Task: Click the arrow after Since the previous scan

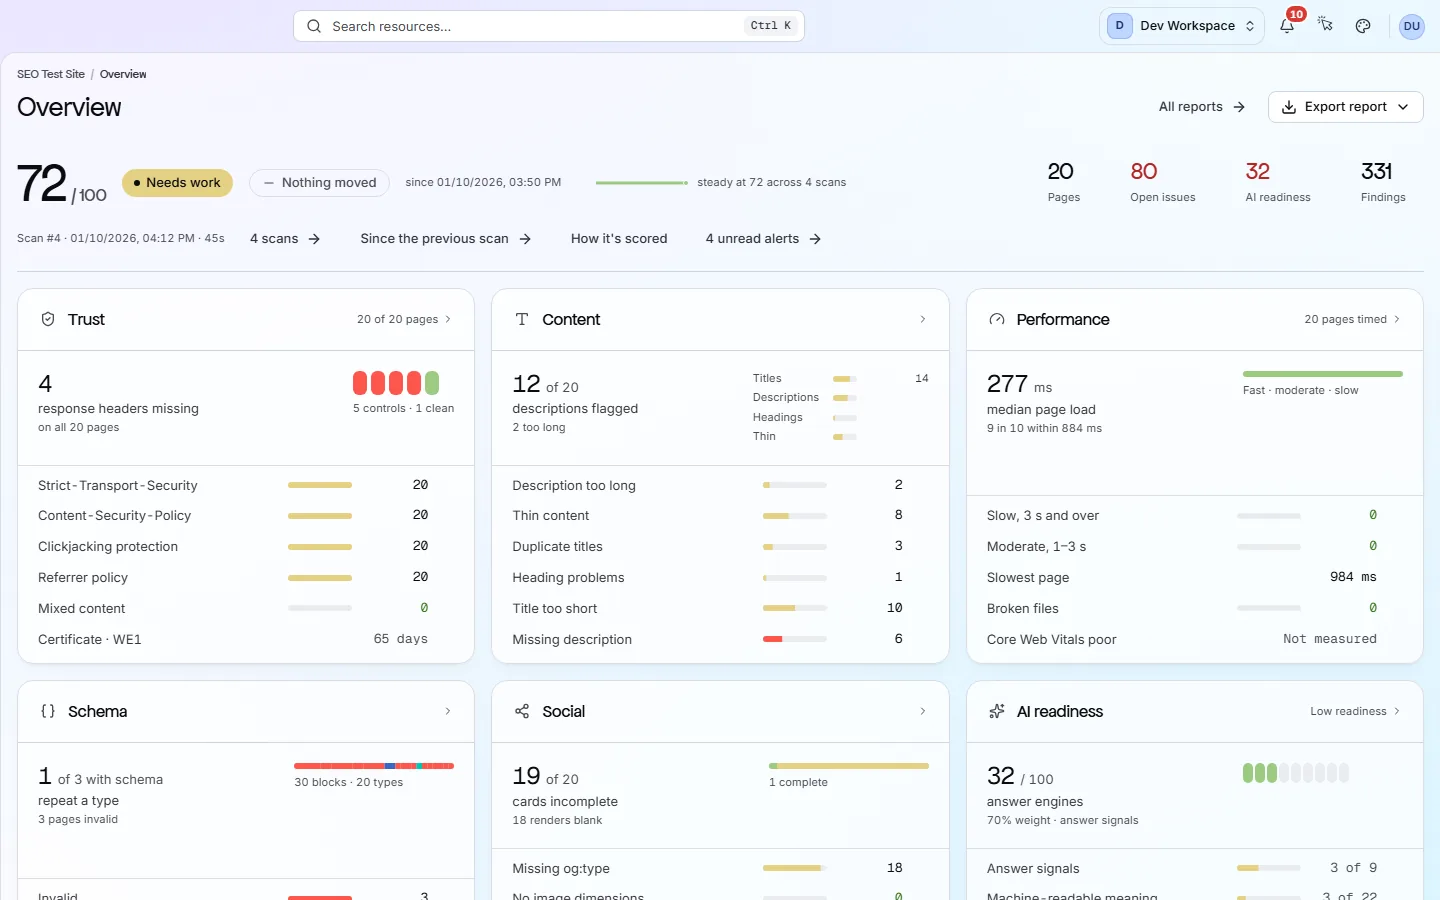Action: point(525,239)
